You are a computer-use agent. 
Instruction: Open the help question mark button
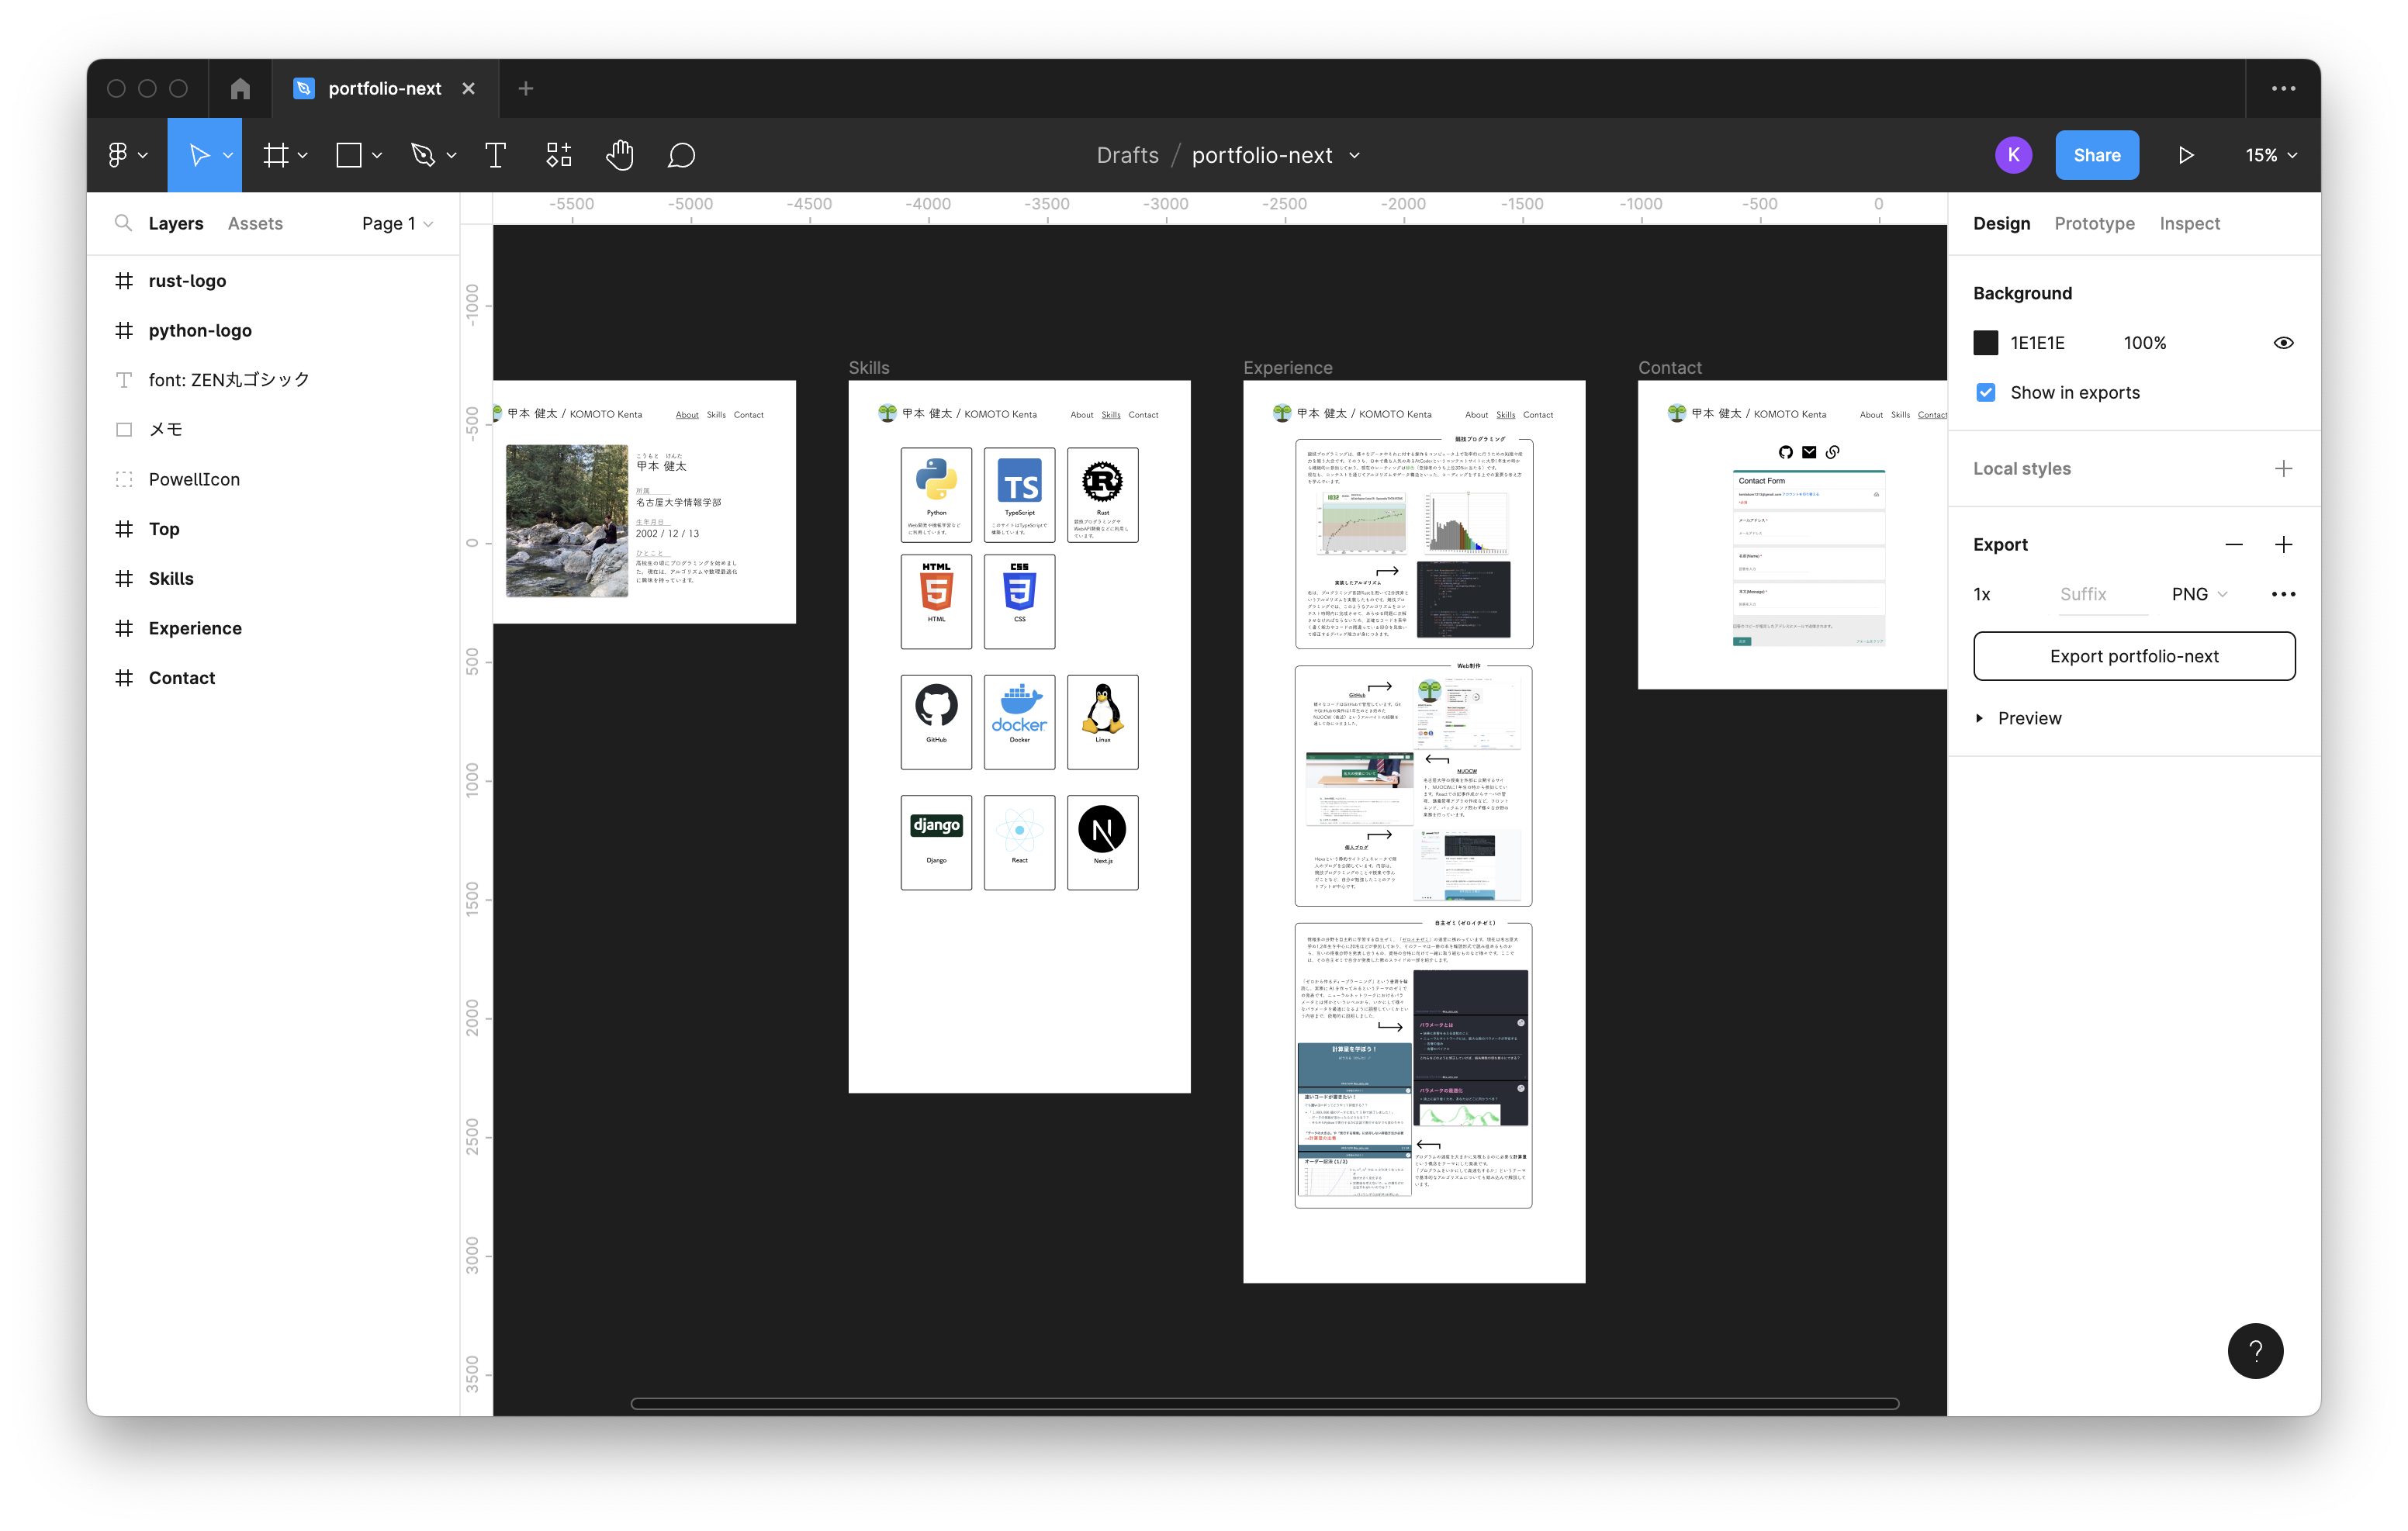2255,1351
